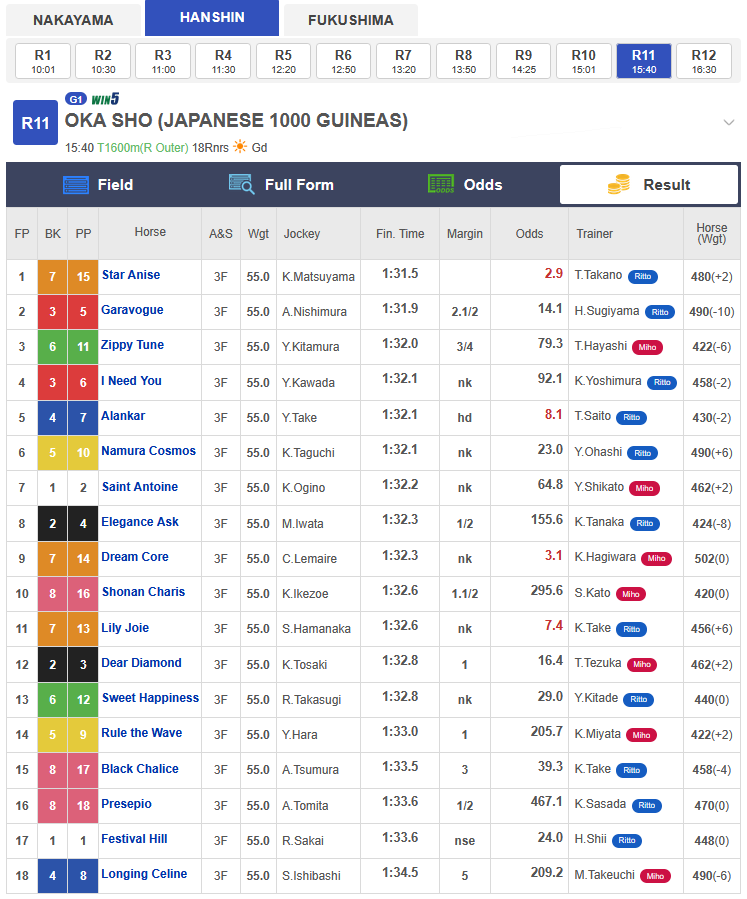Viewport: 747px width, 899px height.
Task: Click jockey K.Matsuyama name
Action: [x=318, y=277]
